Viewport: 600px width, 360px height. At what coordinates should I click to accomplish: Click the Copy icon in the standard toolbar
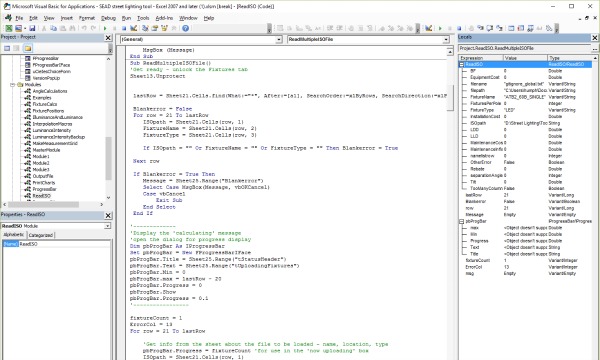coord(54,28)
